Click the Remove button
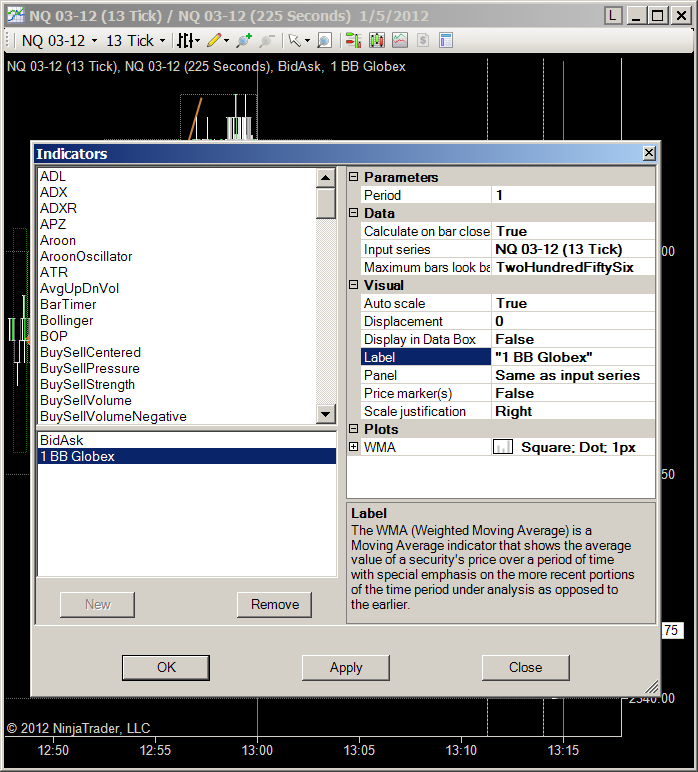The image size is (698, 772). point(275,604)
